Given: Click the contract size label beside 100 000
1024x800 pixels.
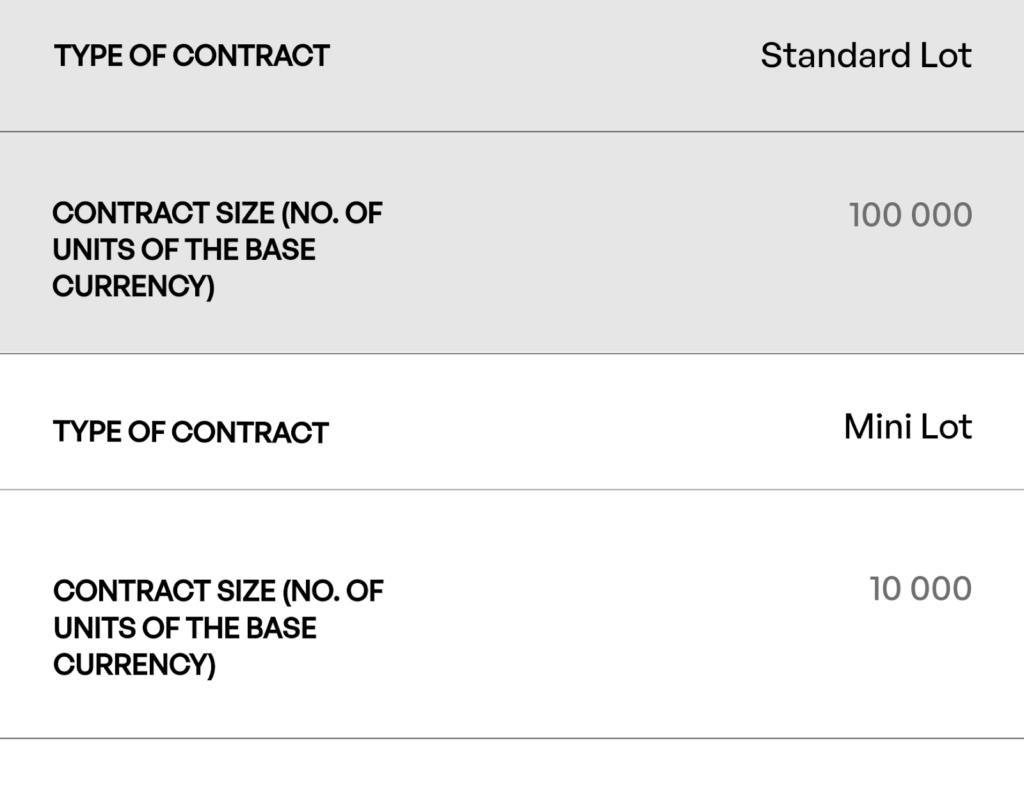Looking at the screenshot, I should point(217,249).
